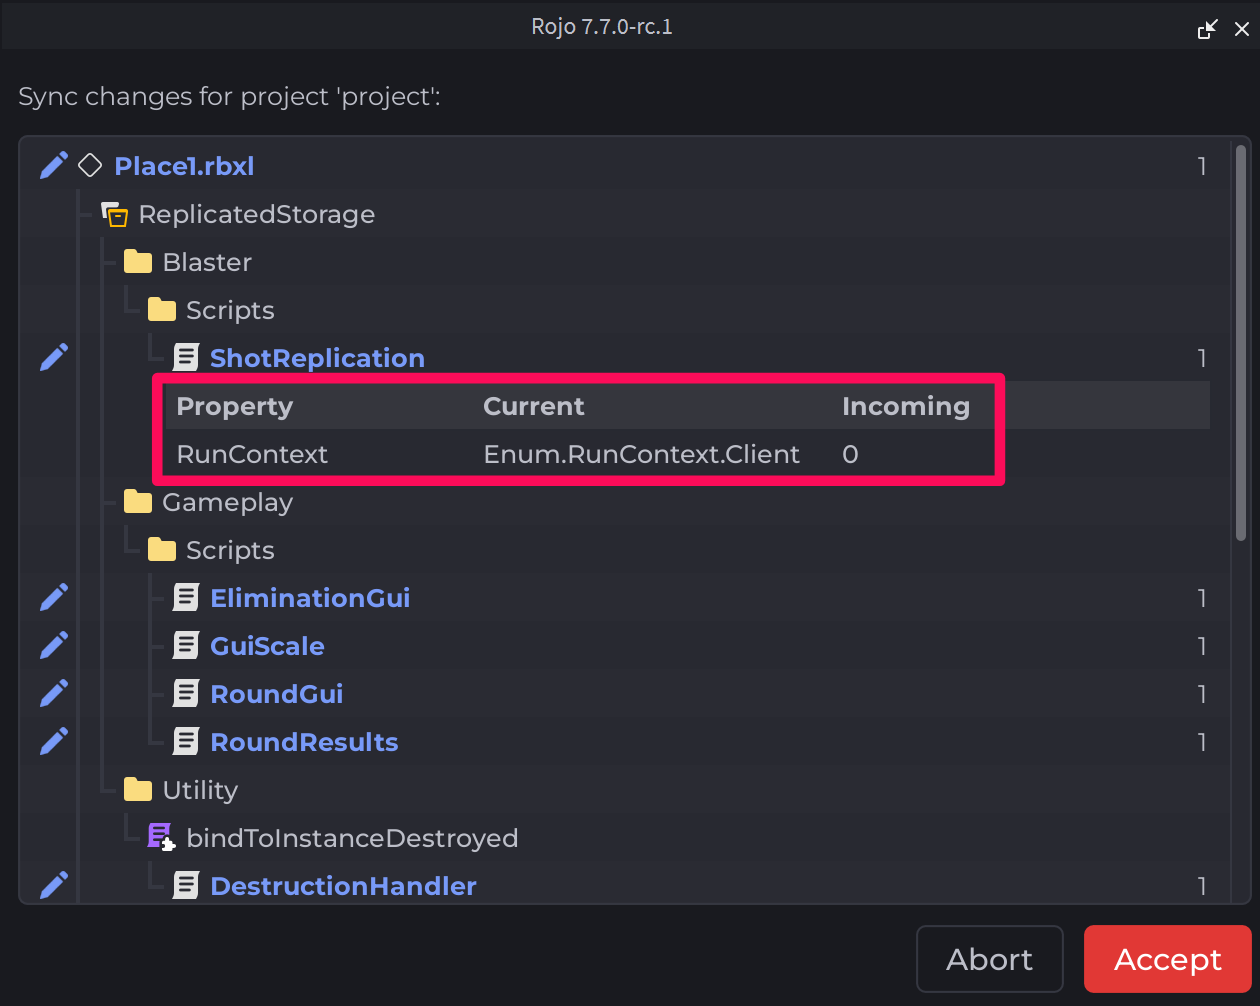Image resolution: width=1260 pixels, height=1006 pixels.
Task: Click the vertical scrollbar of the changes list
Action: [x=1241, y=340]
